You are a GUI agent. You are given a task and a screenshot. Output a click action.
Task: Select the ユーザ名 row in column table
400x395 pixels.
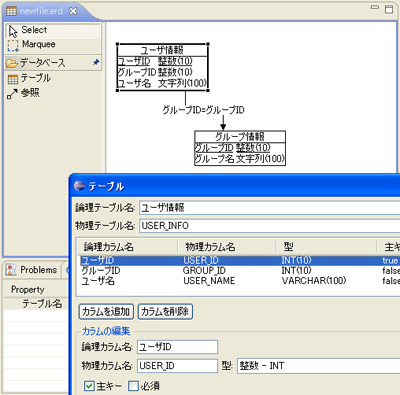coord(240,281)
